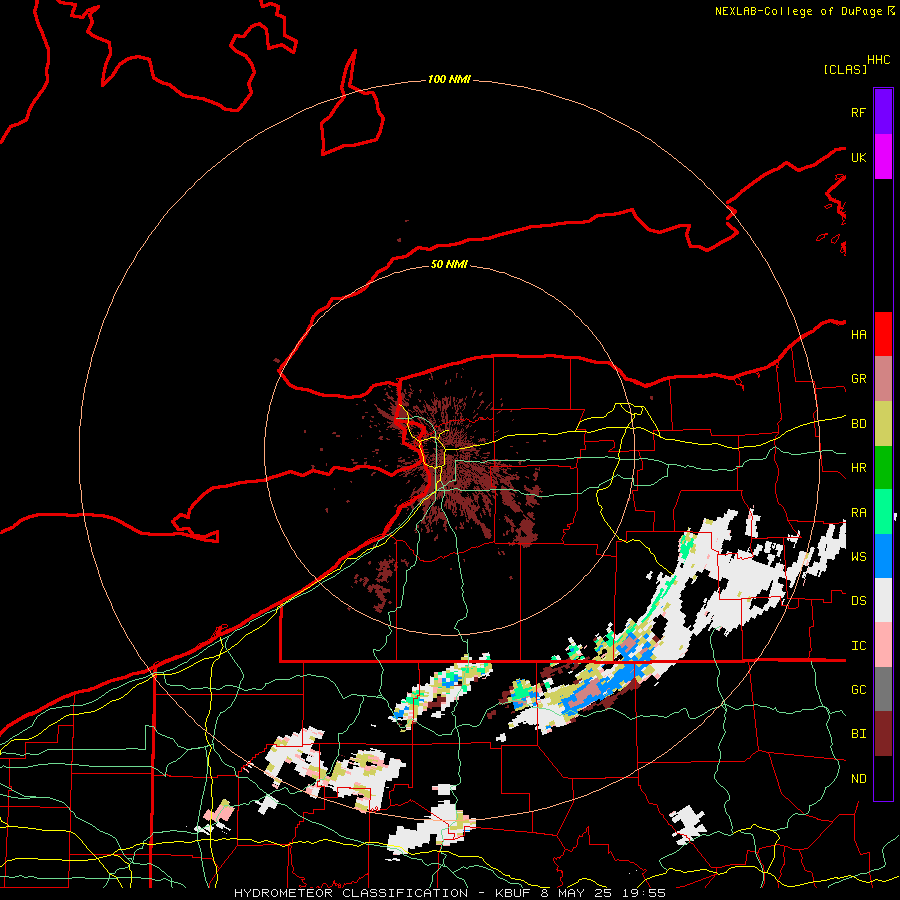Pick the bright green RA legend swatch
This screenshot has height=900, width=900.
click(x=883, y=512)
